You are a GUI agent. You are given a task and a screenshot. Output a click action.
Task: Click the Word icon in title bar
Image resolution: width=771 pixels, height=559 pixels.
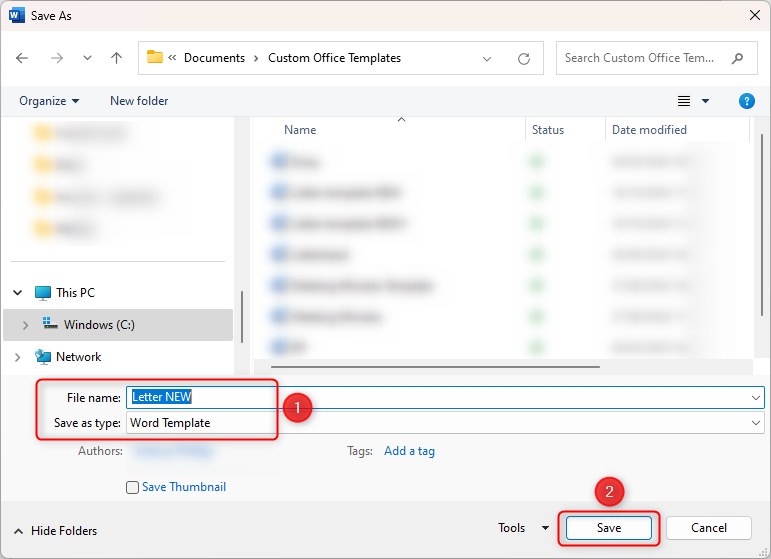pyautogui.click(x=16, y=15)
